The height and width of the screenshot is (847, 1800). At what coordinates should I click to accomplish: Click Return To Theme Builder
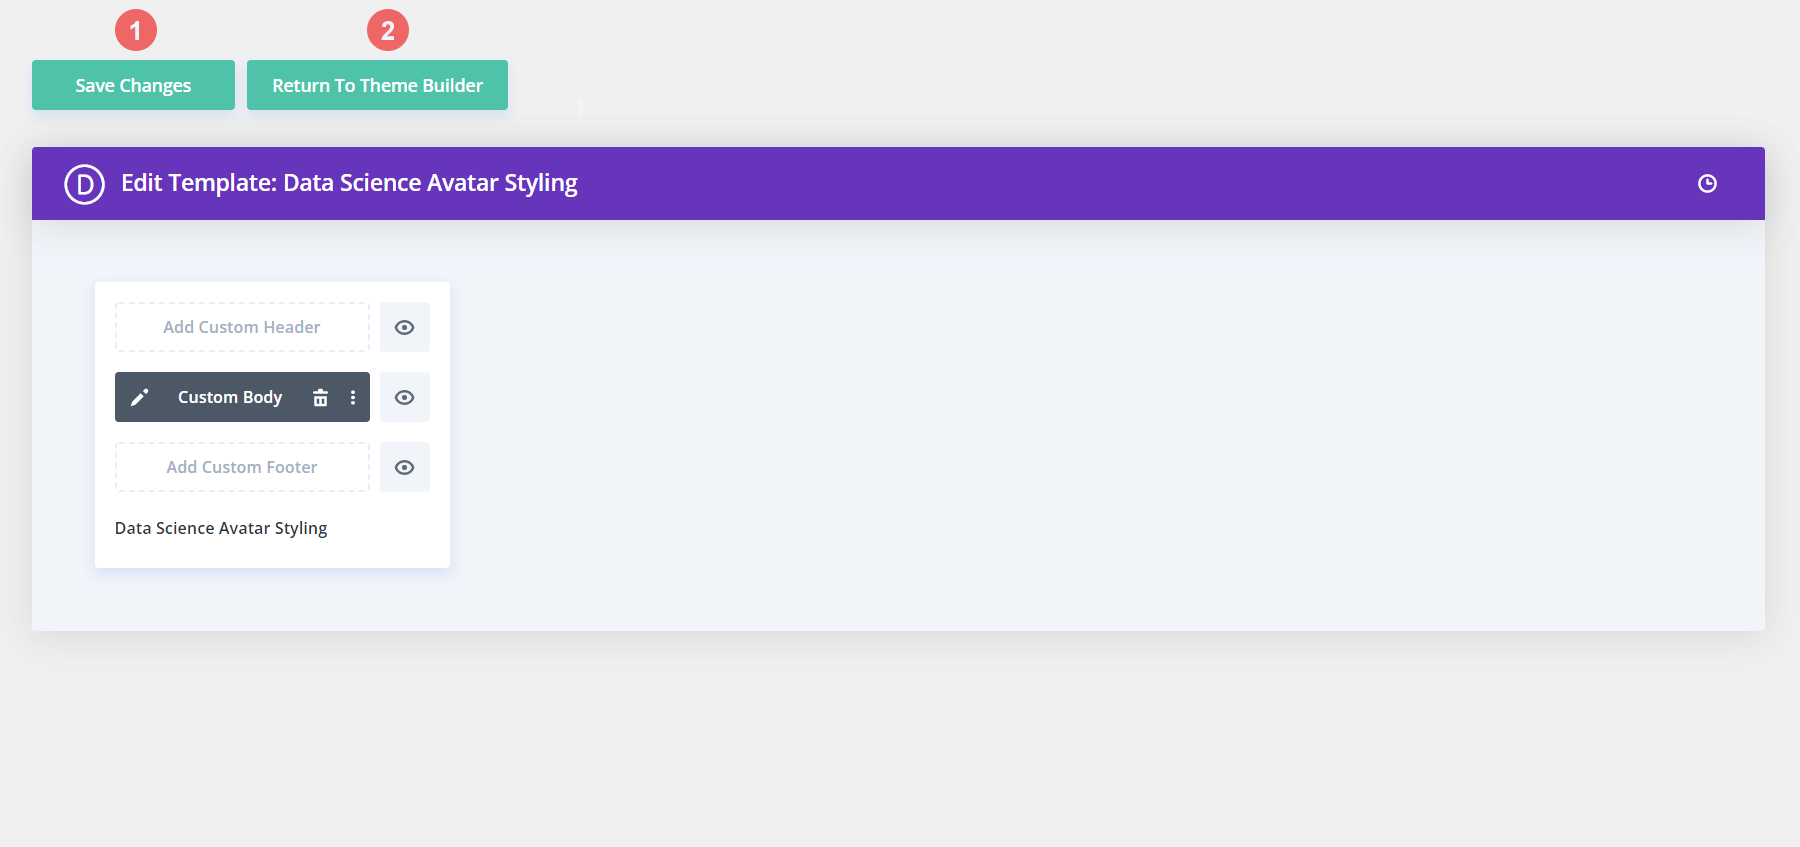(377, 85)
